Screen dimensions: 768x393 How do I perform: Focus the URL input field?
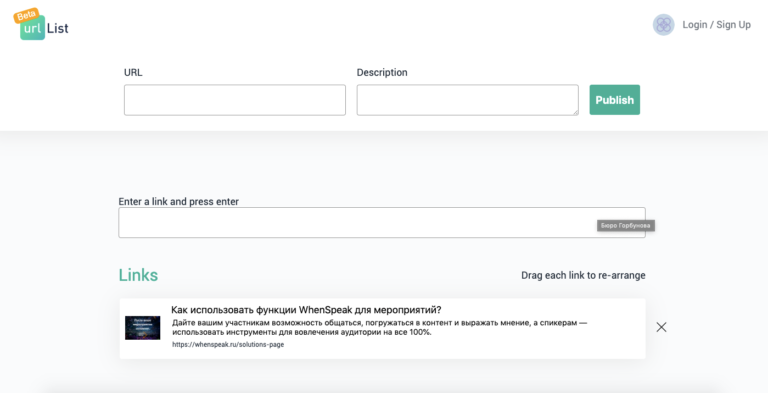(235, 100)
